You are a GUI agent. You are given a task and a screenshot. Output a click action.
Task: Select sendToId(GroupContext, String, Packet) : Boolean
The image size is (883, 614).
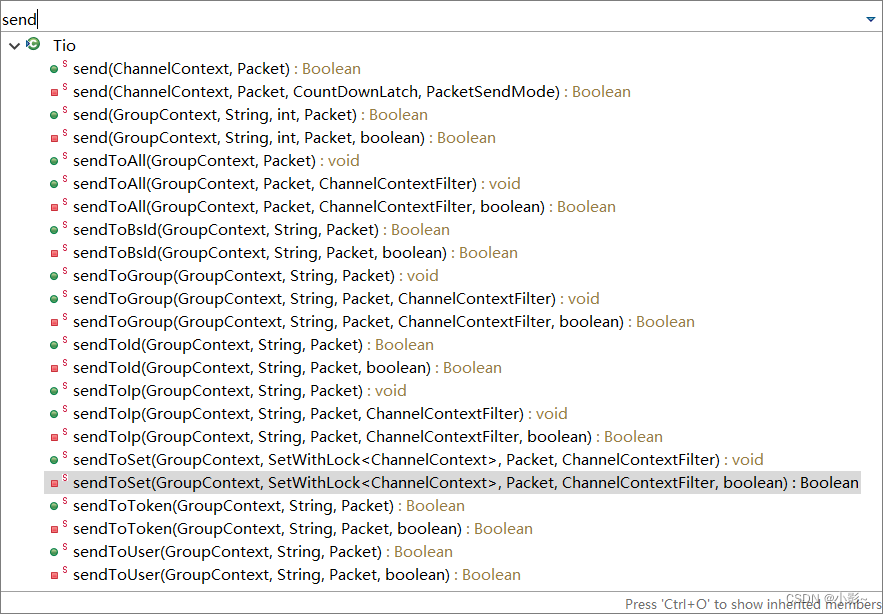pos(253,345)
